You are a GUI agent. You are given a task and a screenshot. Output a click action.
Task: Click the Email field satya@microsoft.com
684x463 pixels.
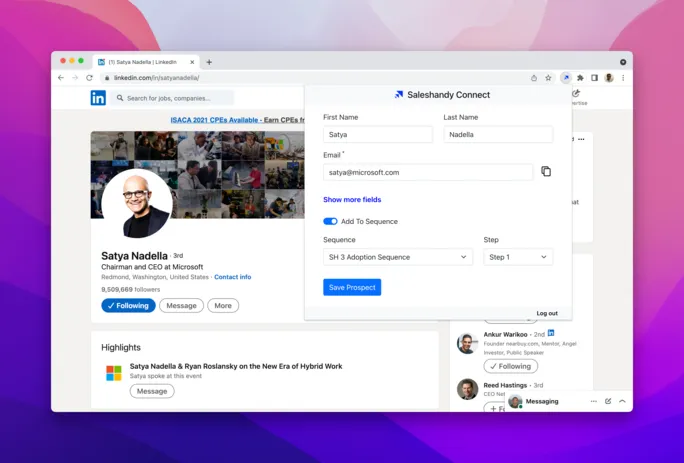coord(428,172)
